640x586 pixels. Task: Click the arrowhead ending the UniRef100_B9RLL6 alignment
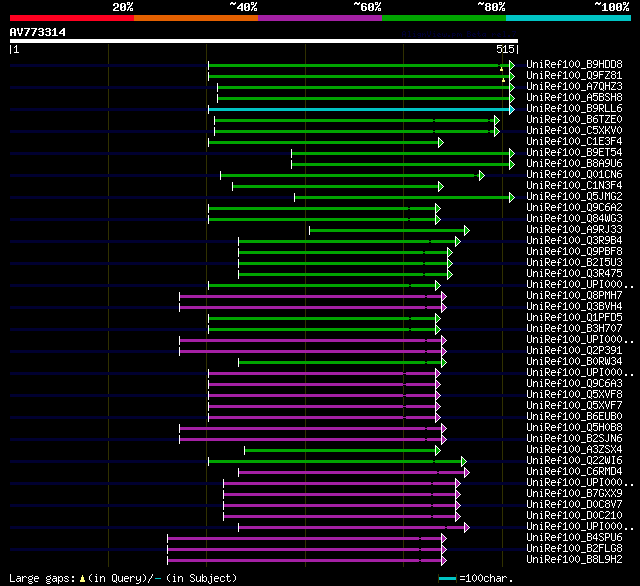coord(512,109)
